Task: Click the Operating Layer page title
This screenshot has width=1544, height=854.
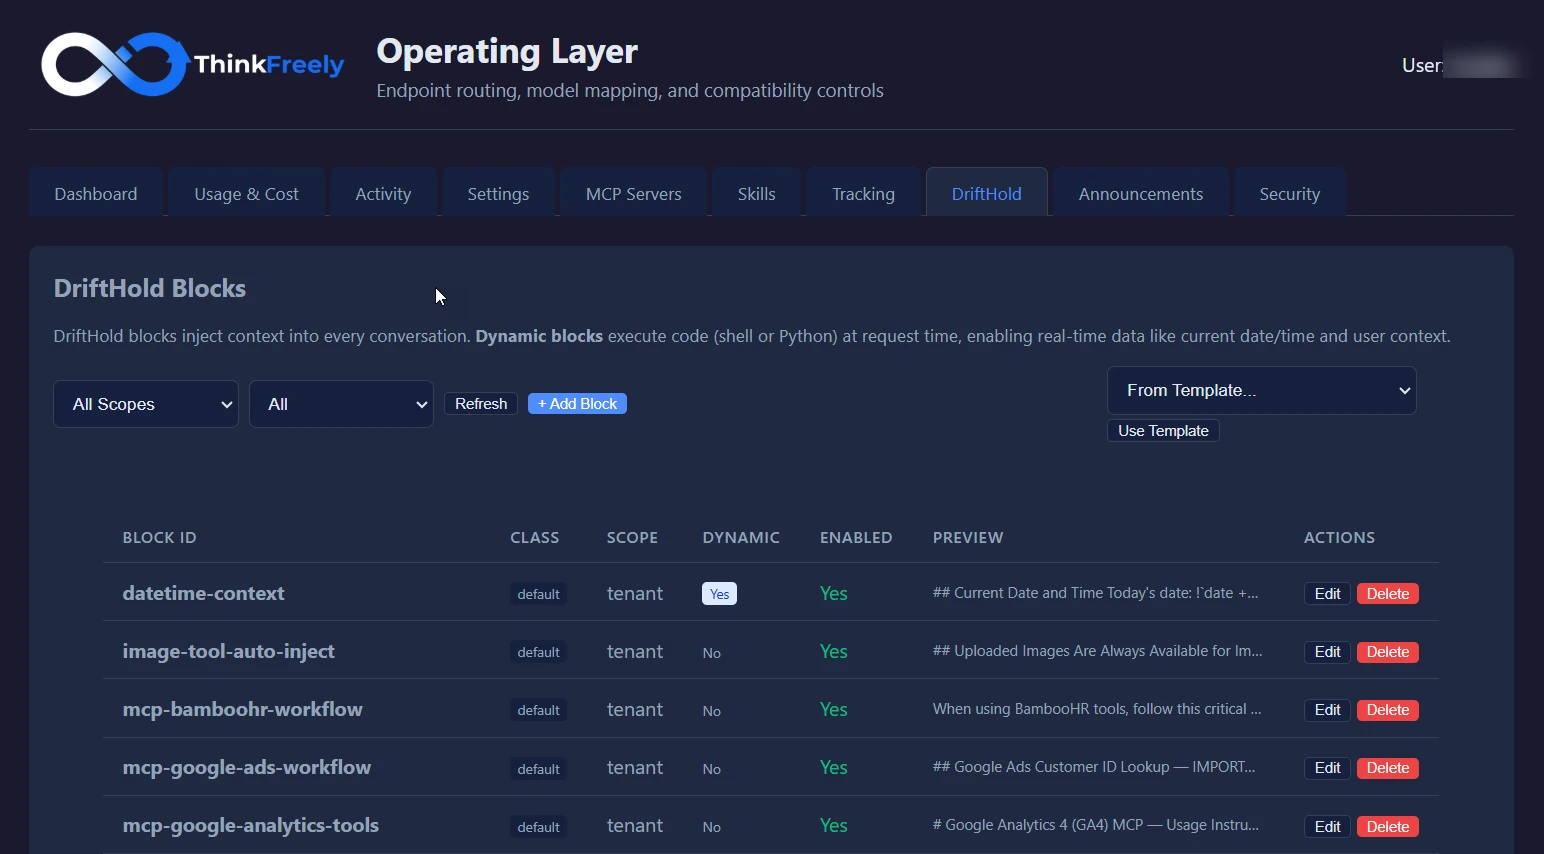Action: point(507,51)
